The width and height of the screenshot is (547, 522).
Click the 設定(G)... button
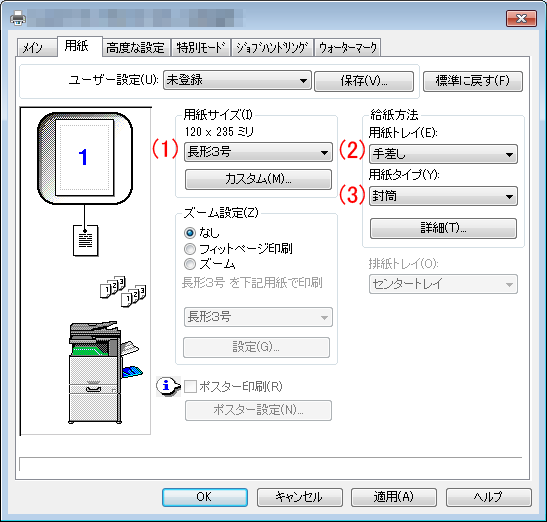[256, 347]
